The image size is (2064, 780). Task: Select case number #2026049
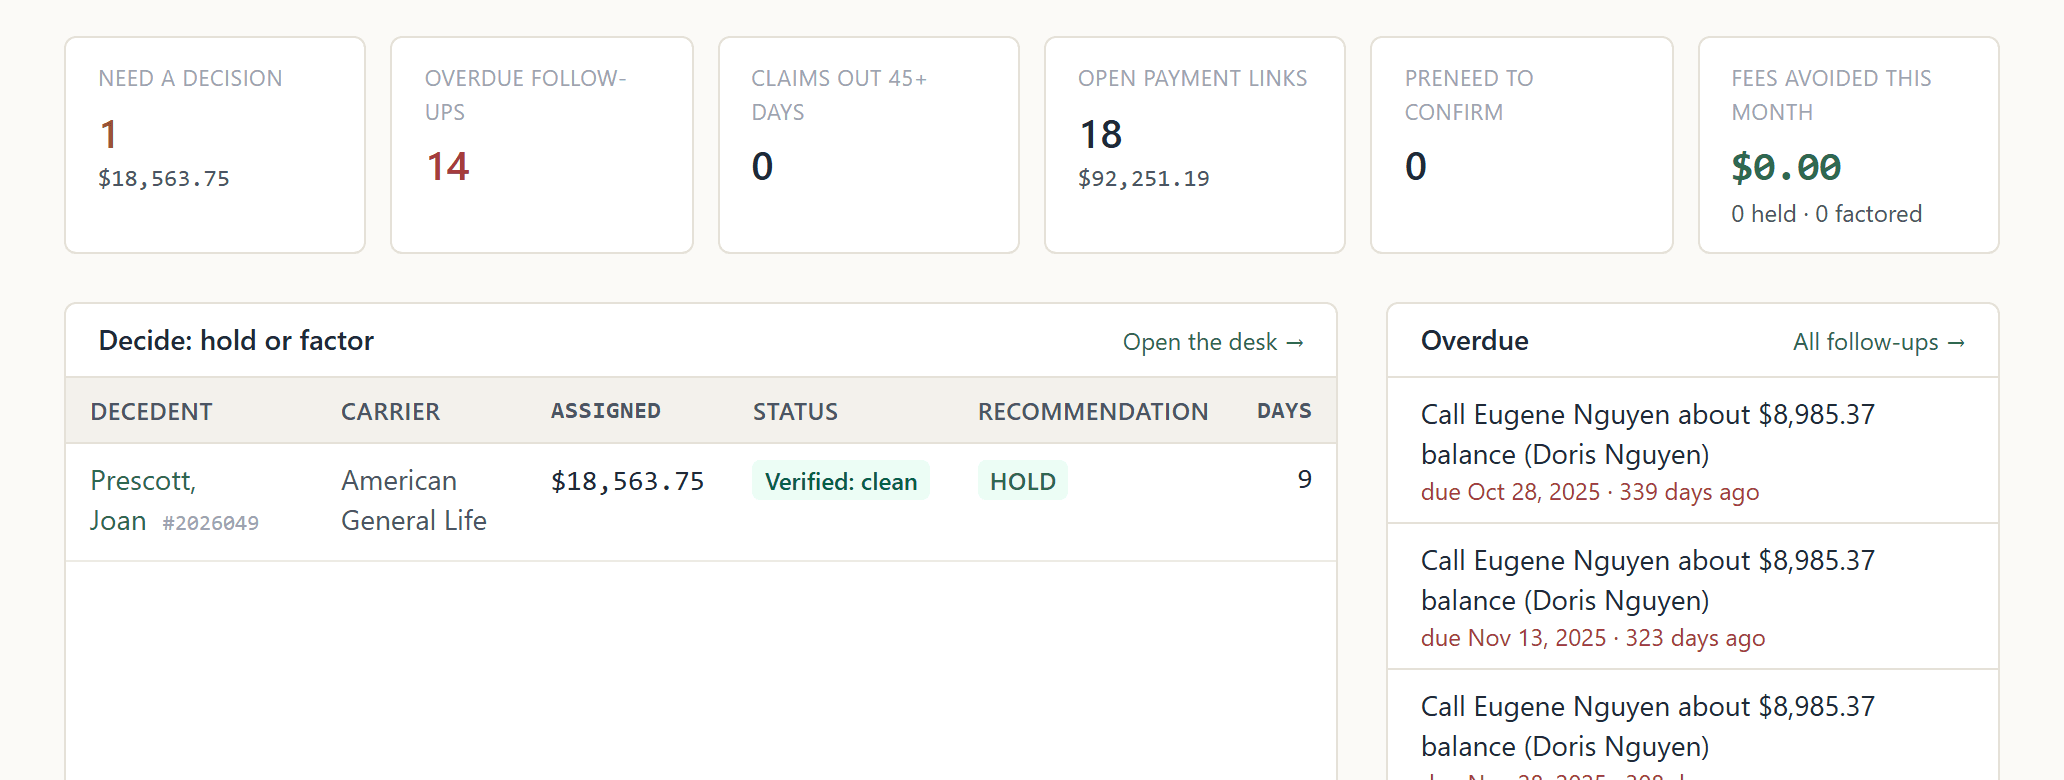click(211, 523)
